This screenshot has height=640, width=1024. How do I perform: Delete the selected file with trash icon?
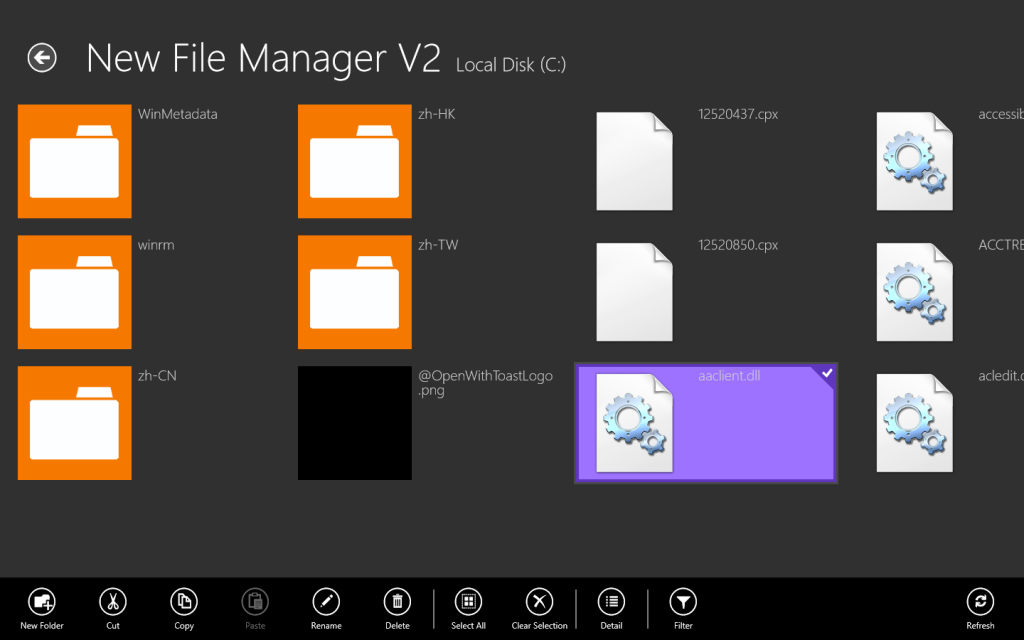(397, 602)
